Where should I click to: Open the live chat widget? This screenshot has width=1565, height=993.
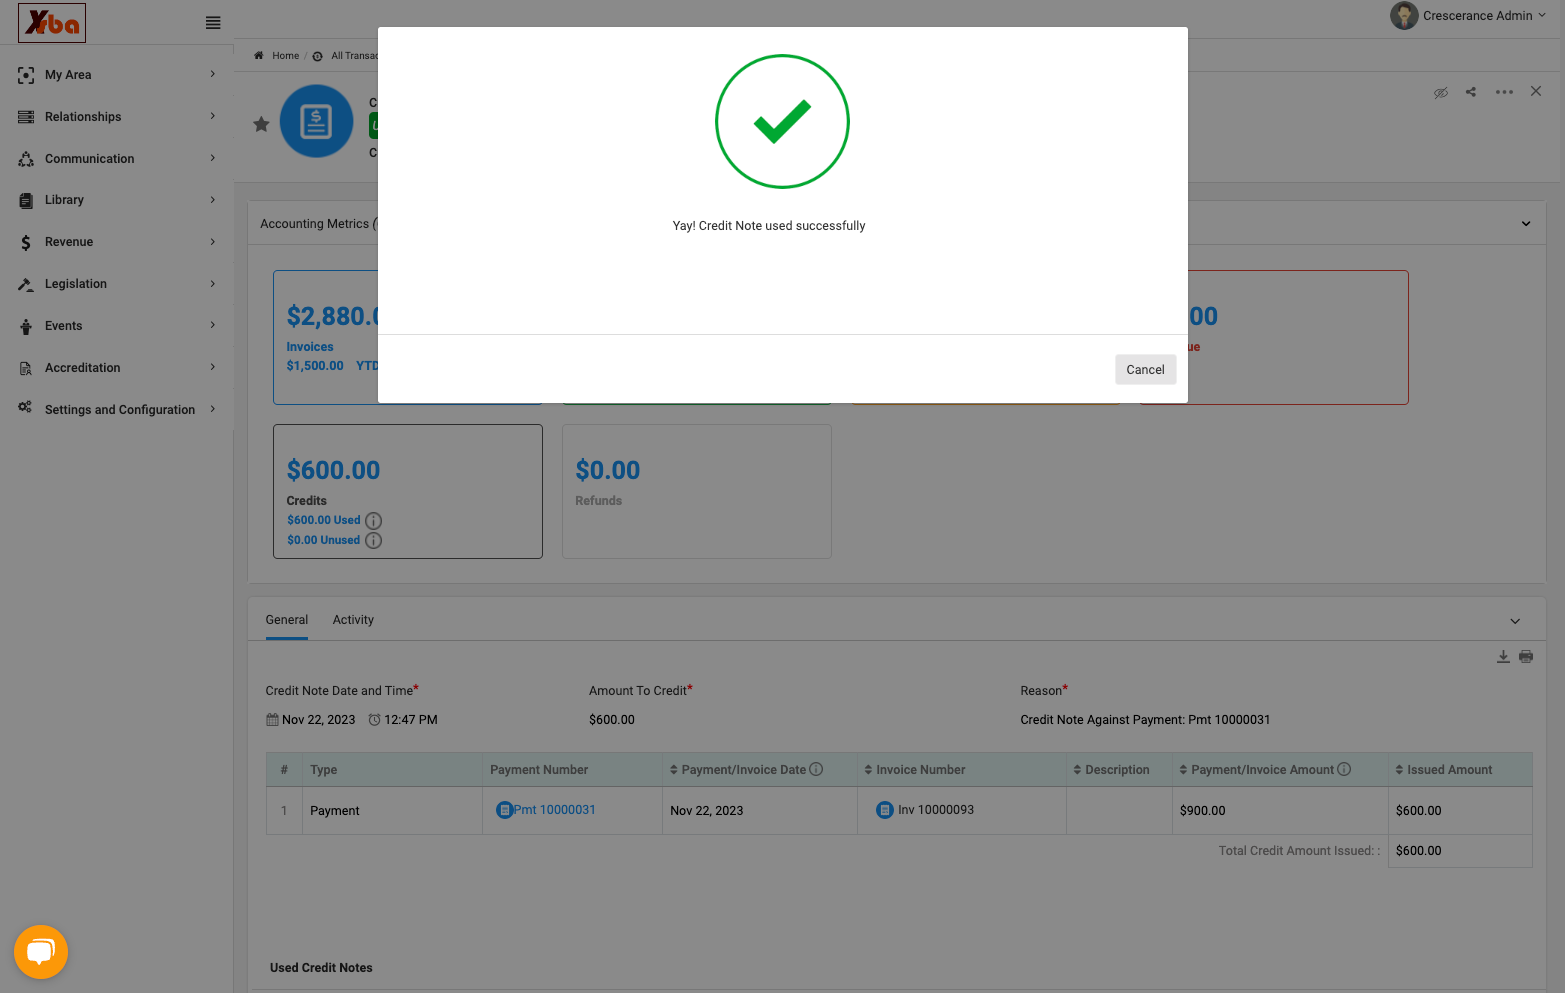tap(41, 952)
